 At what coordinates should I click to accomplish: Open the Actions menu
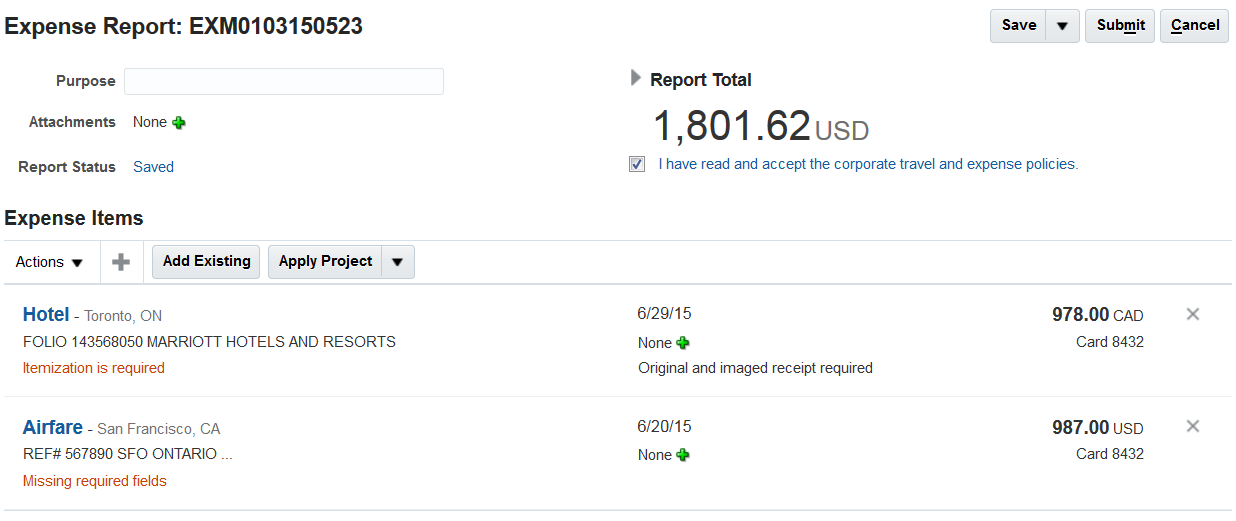point(49,262)
